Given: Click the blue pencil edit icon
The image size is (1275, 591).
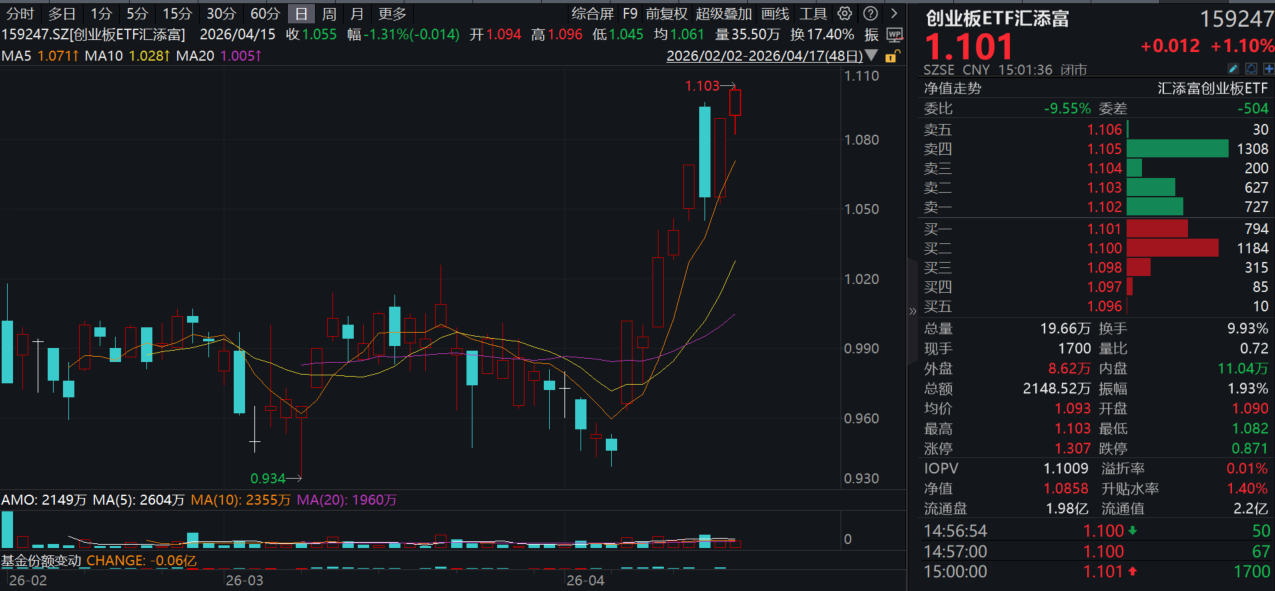Looking at the screenshot, I should pyautogui.click(x=1233, y=68).
